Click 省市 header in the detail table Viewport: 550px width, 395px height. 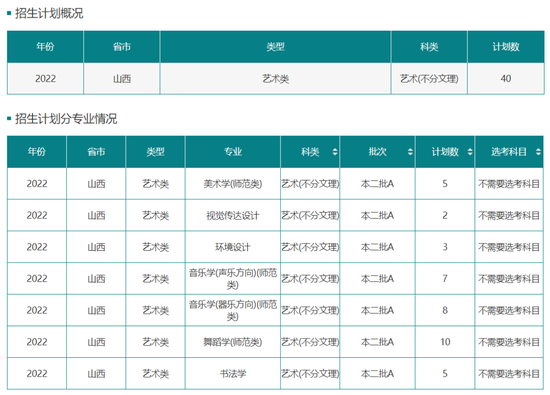click(96, 152)
